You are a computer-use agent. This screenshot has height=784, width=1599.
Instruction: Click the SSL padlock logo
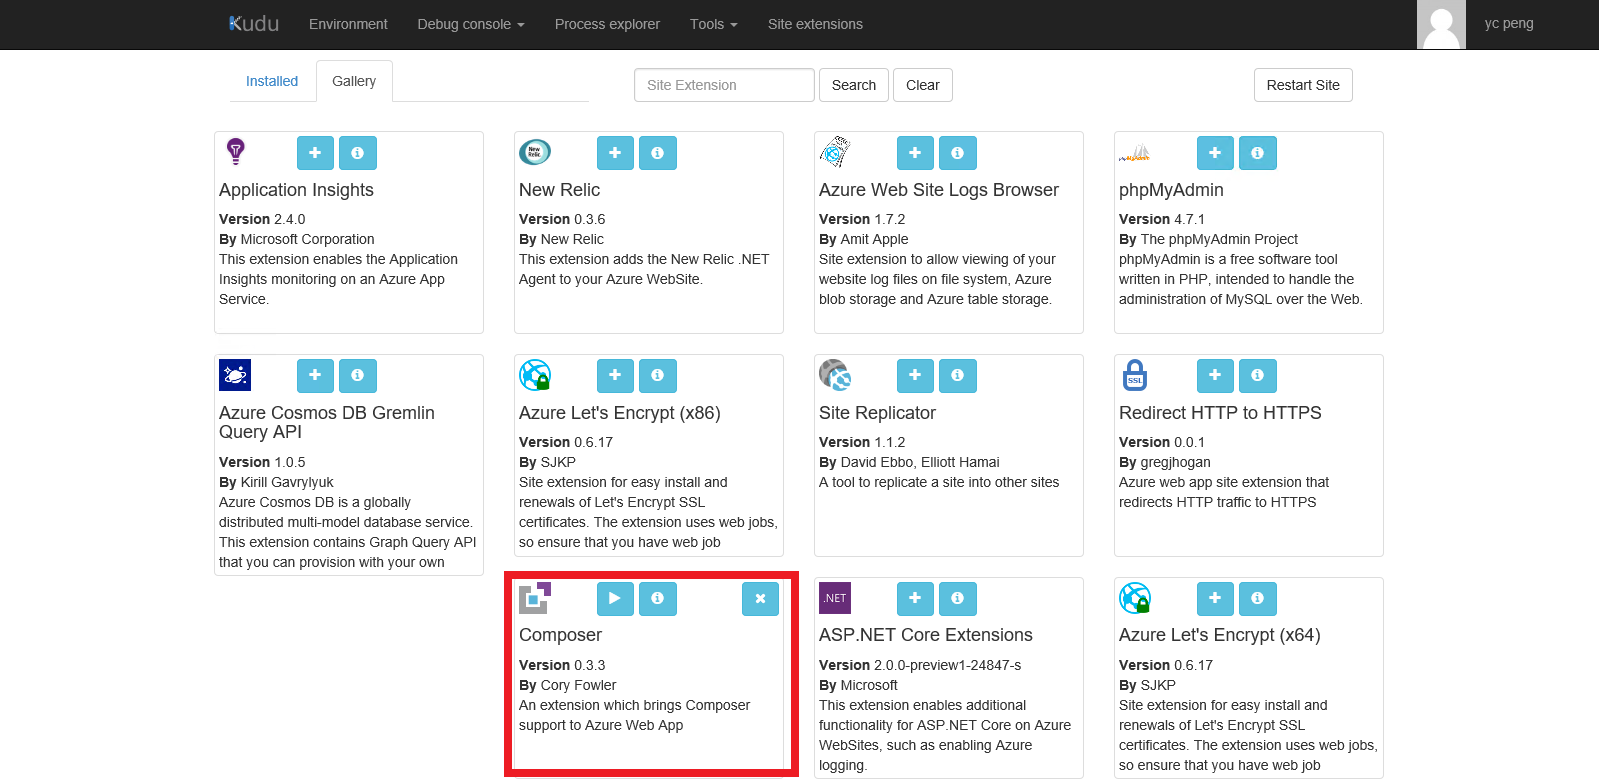[1135, 375]
